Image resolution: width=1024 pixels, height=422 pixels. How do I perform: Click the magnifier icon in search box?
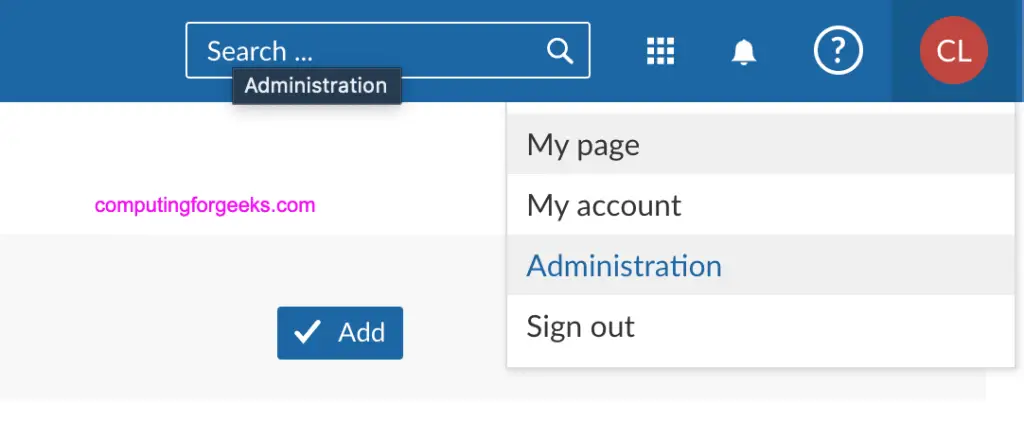click(560, 50)
